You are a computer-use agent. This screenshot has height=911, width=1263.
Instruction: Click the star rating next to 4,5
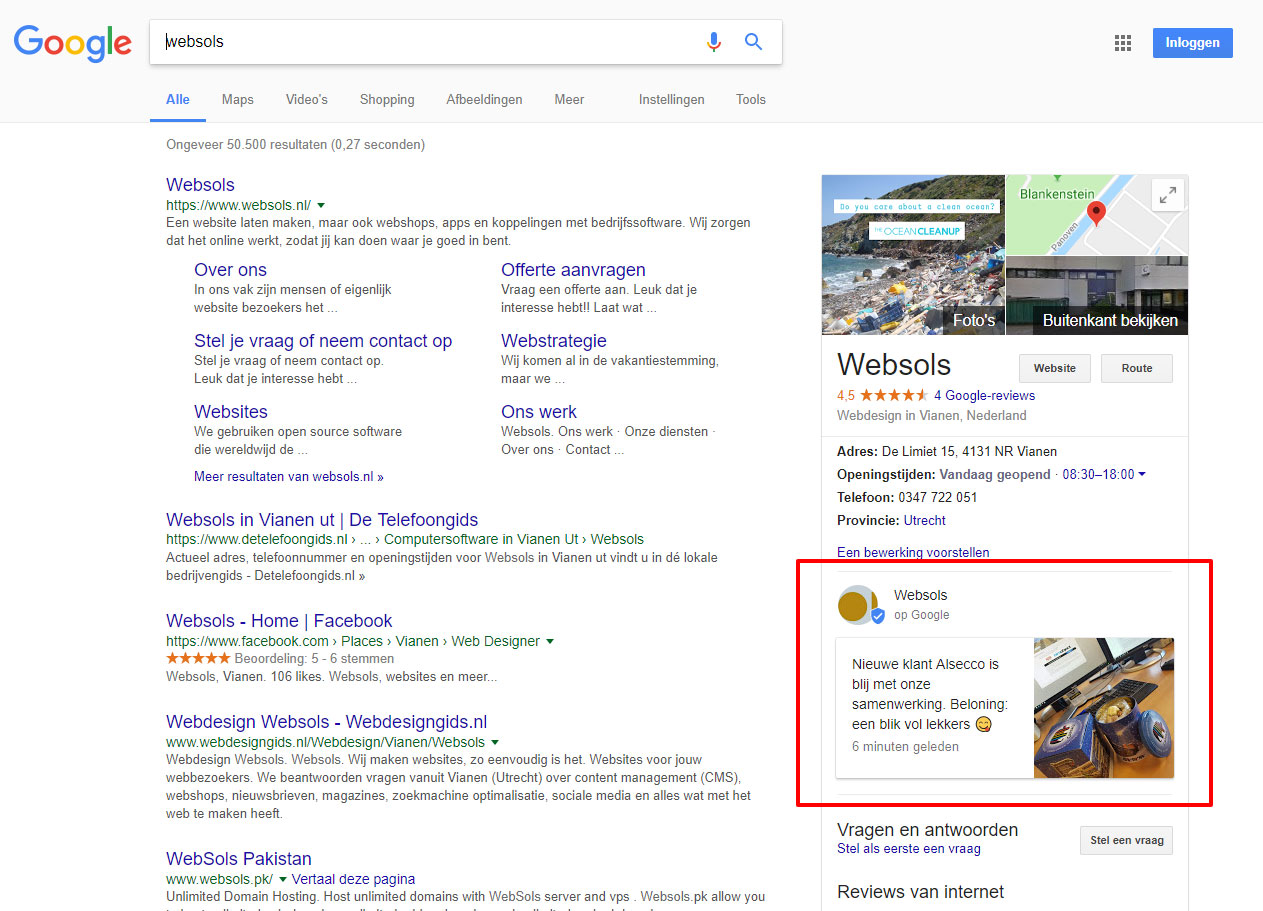[894, 396]
